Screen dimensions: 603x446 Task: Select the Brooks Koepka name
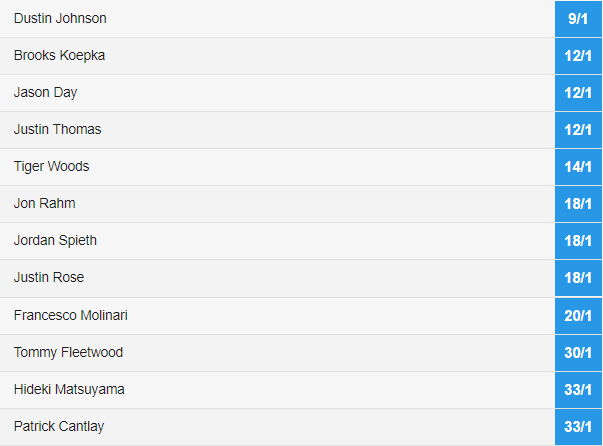coord(59,56)
